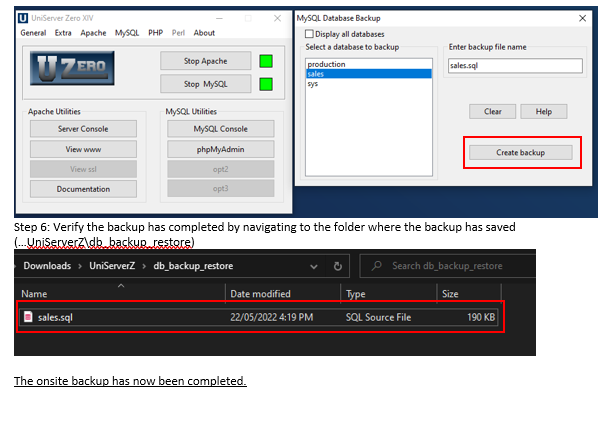Viewport: 607px width, 448px height.
Task: Click the sales.sql file icon
Action: (28, 317)
